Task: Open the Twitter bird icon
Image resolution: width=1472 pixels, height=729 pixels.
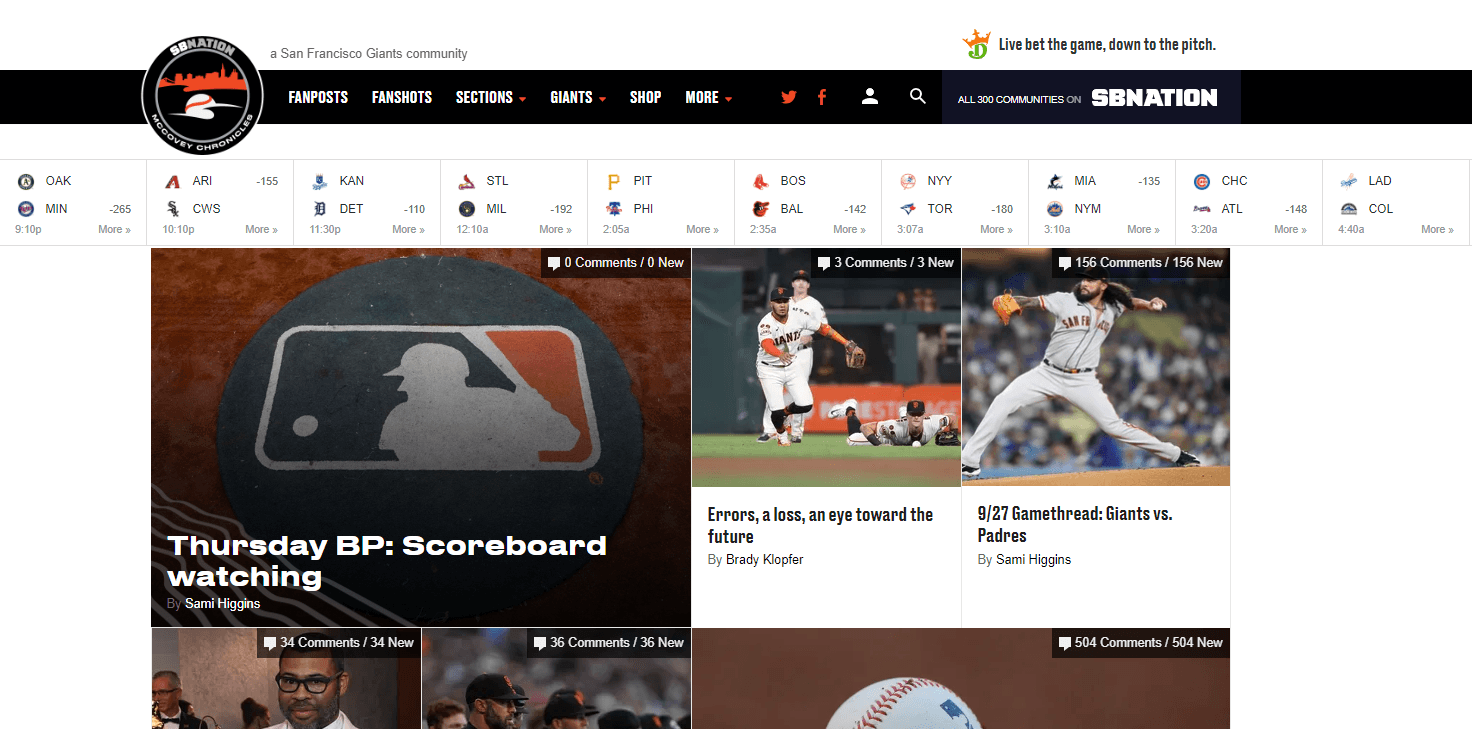Action: 789,97
